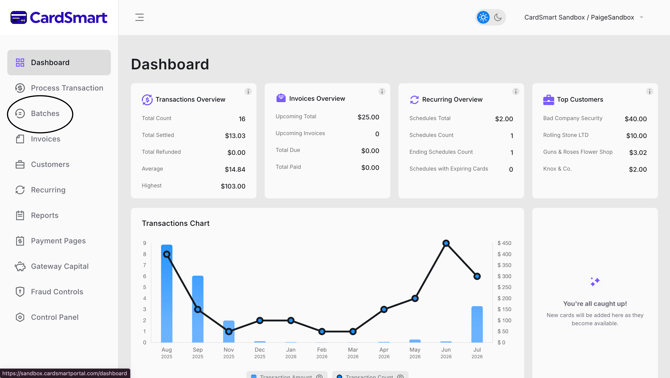This screenshot has height=378, width=670.
Task: Click the Dashboard grid icon in the sidebar
Action: 20,62
